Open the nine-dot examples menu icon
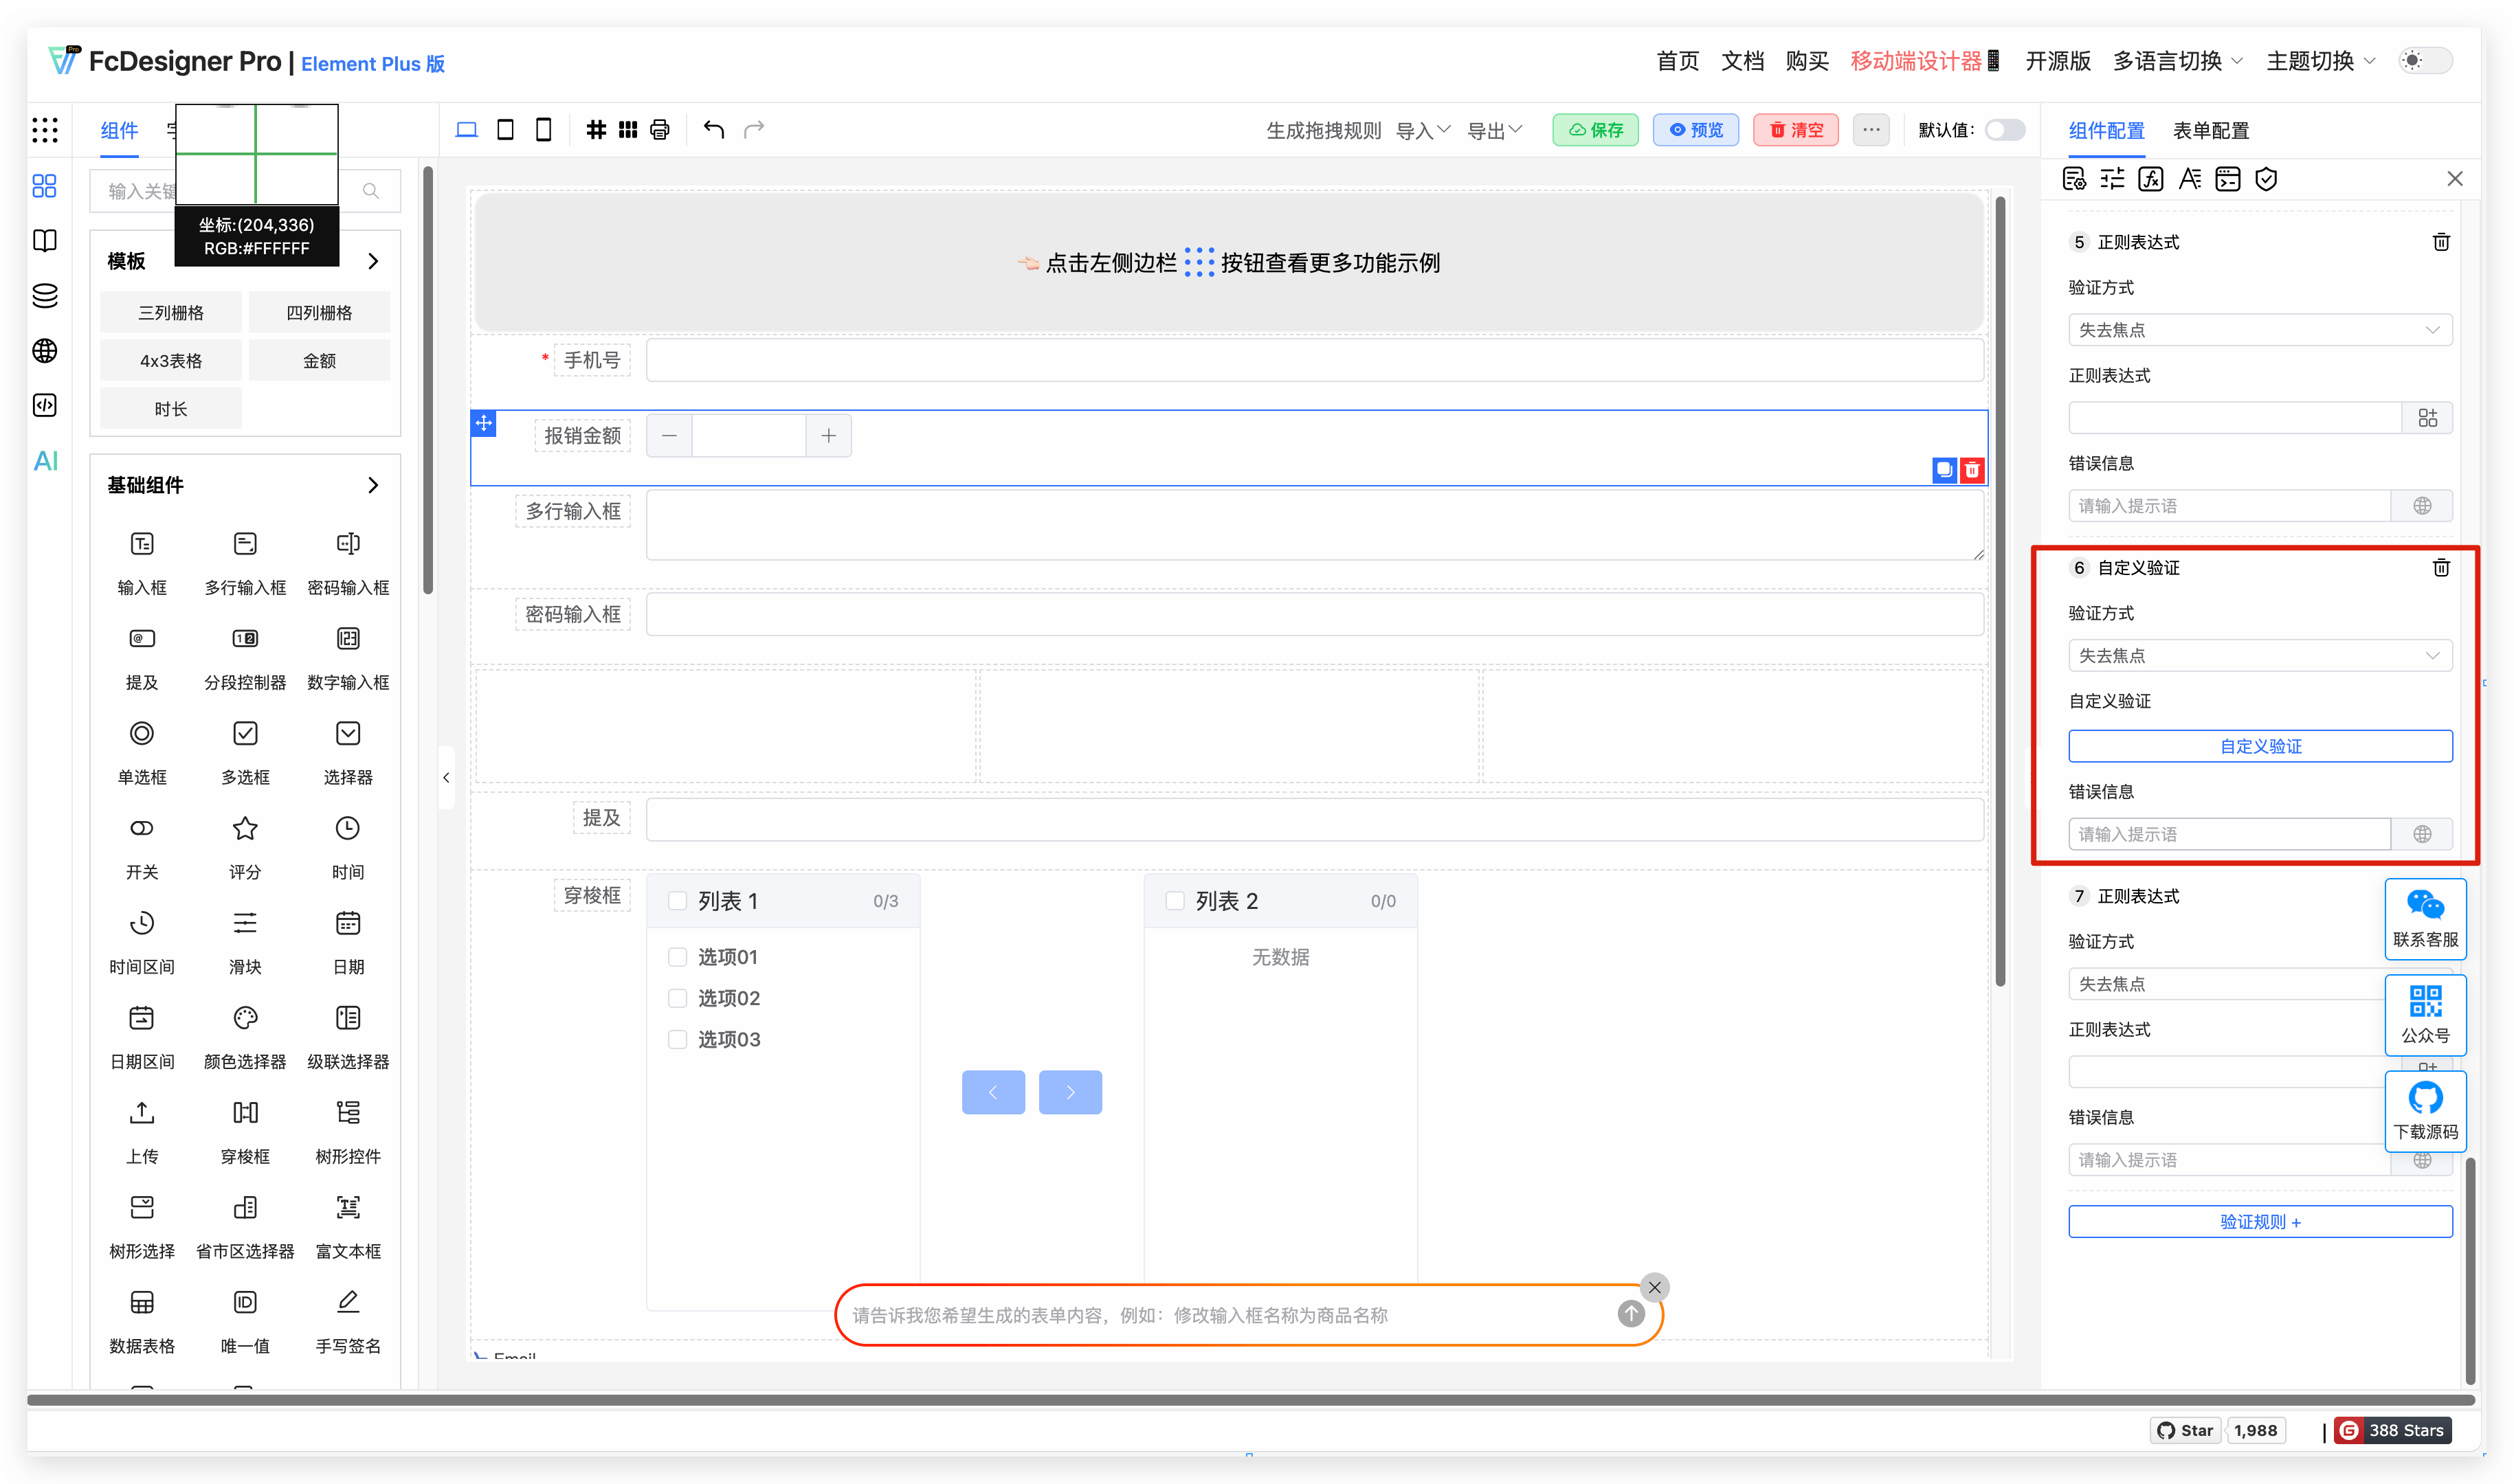 click(x=45, y=130)
